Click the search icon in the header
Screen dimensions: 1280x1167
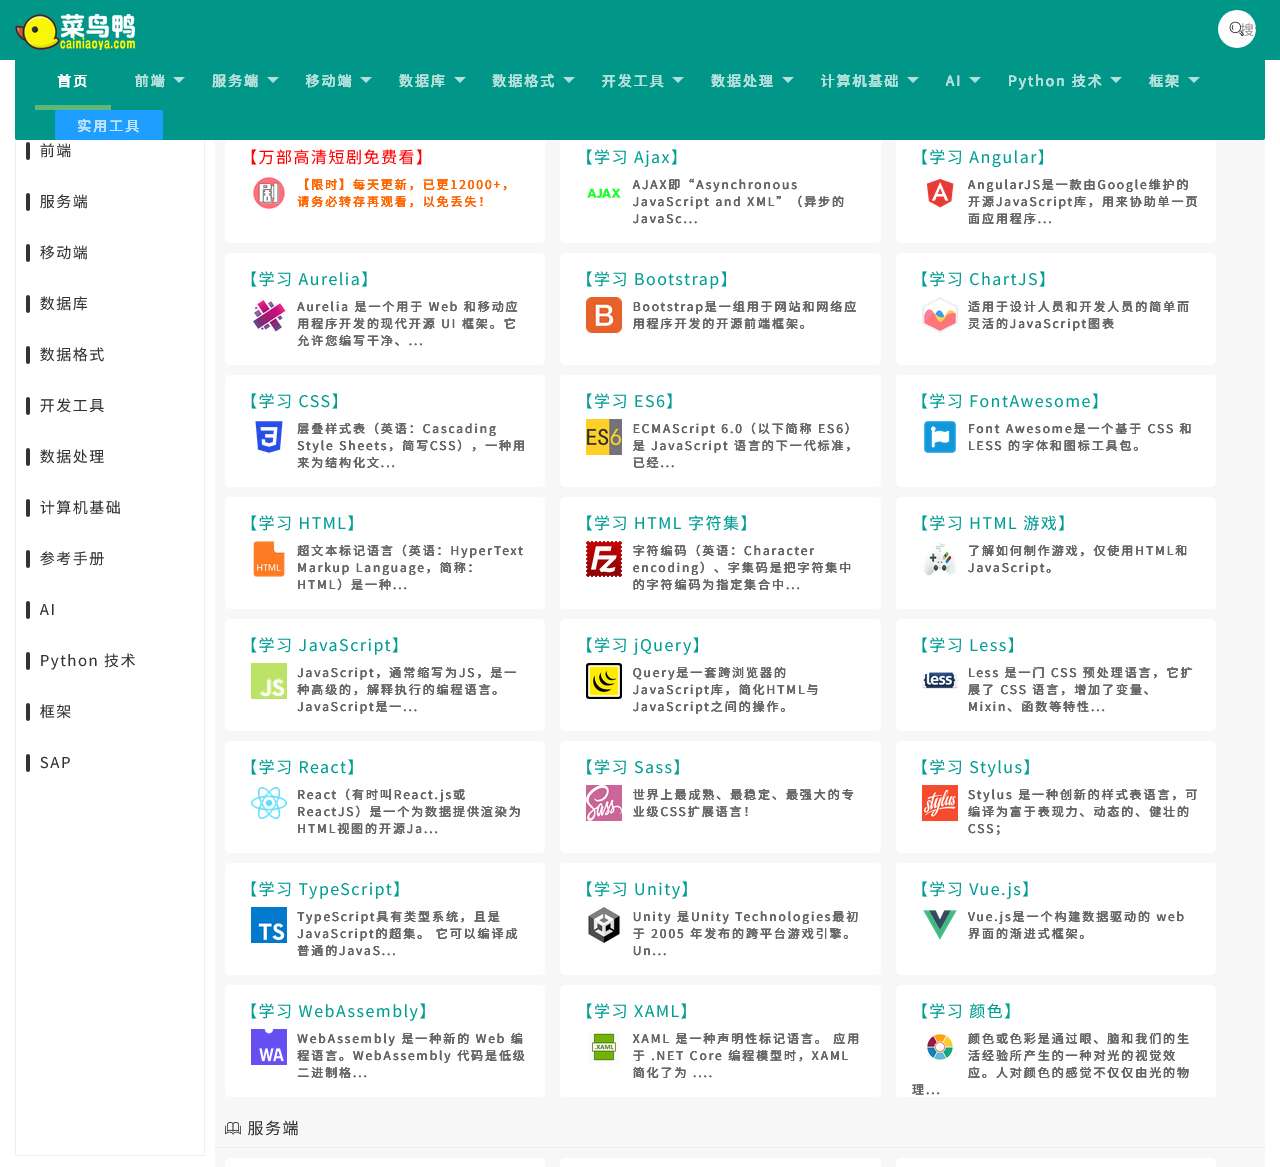click(x=1237, y=29)
